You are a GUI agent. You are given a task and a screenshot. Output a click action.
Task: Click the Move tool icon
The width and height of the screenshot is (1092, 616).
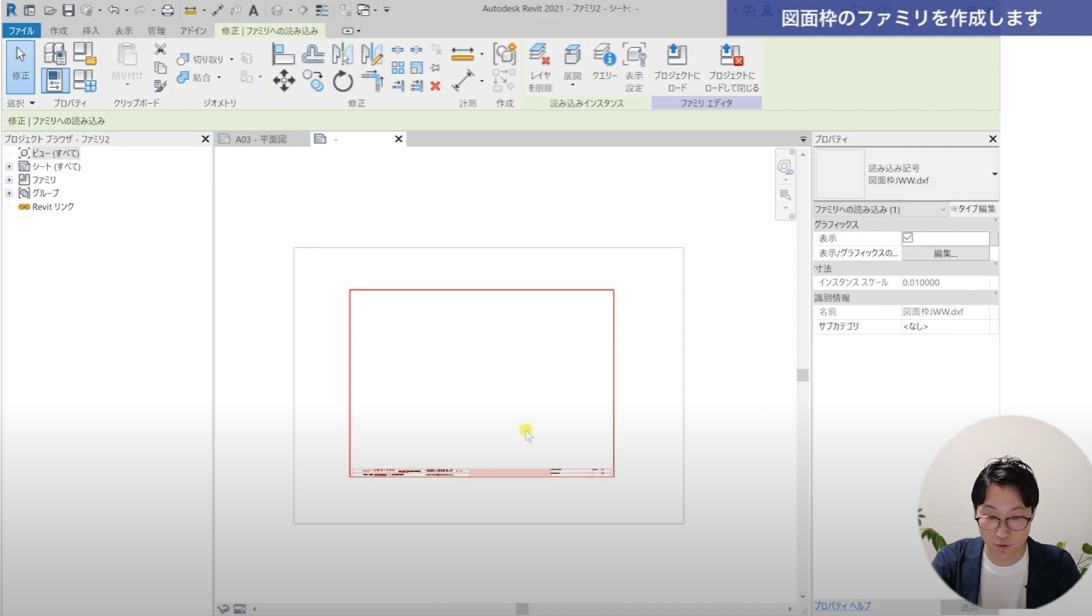point(284,81)
